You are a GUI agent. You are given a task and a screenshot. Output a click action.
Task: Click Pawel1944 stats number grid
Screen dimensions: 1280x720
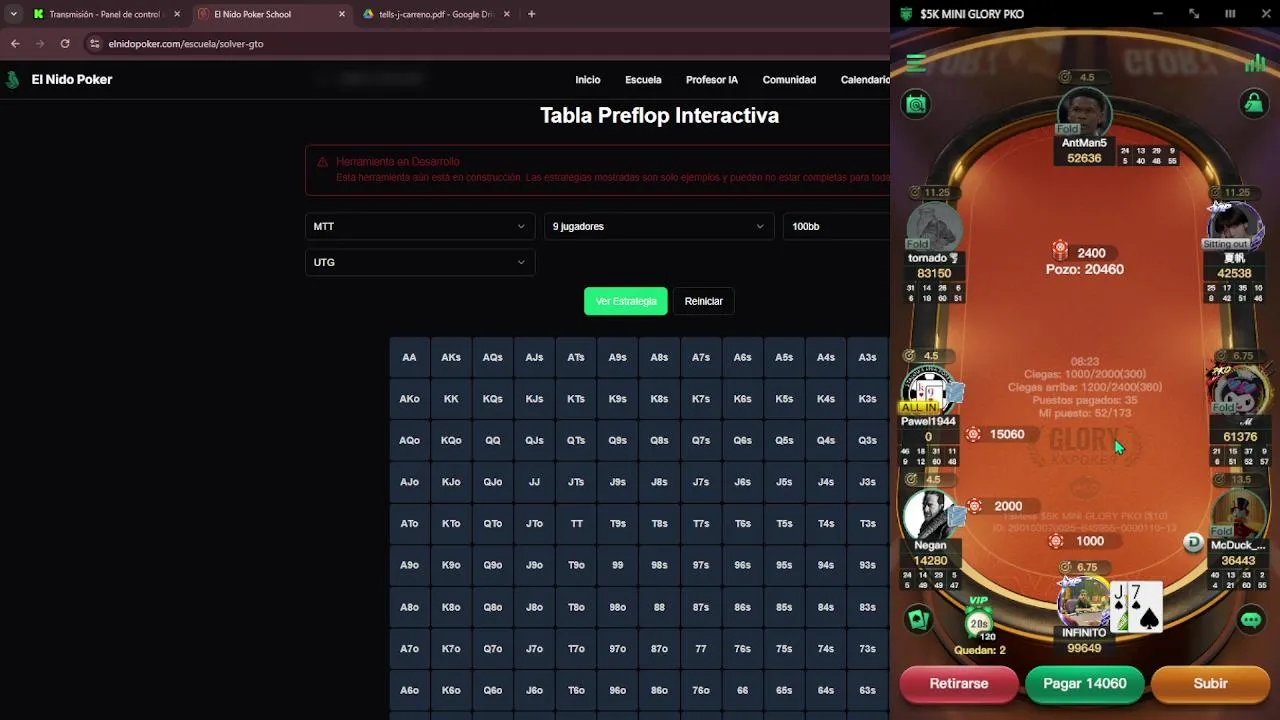[x=931, y=456]
